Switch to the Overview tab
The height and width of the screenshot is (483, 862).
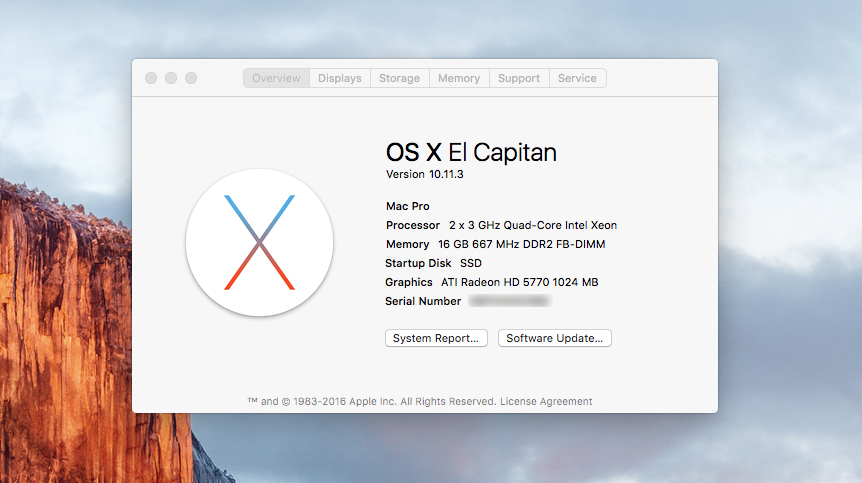(276, 78)
